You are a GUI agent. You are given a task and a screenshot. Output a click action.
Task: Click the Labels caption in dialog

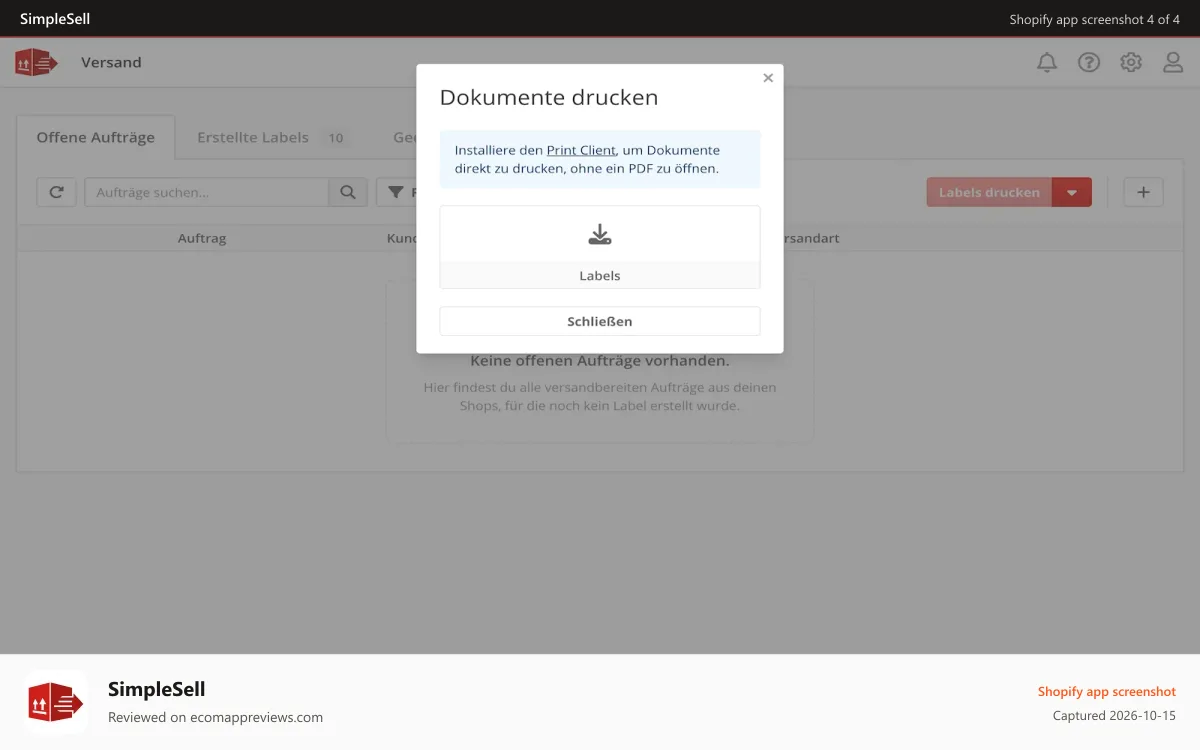[600, 276]
